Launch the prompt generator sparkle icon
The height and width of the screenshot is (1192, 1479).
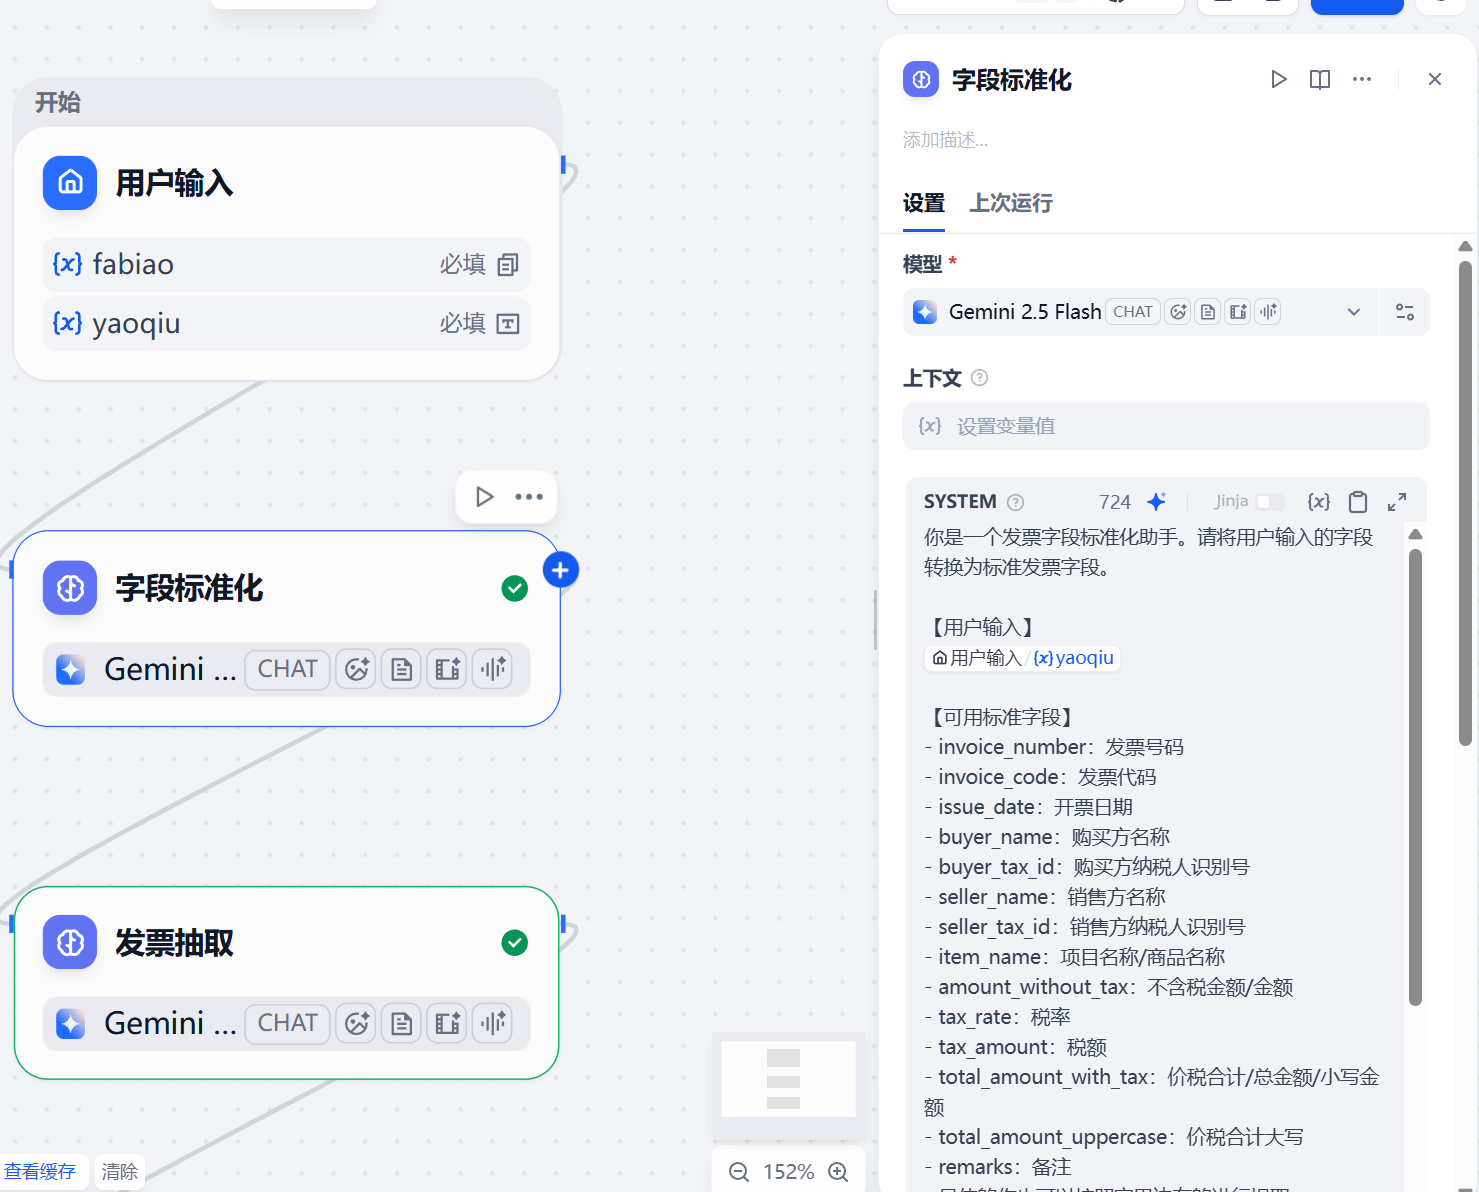coord(1157,502)
